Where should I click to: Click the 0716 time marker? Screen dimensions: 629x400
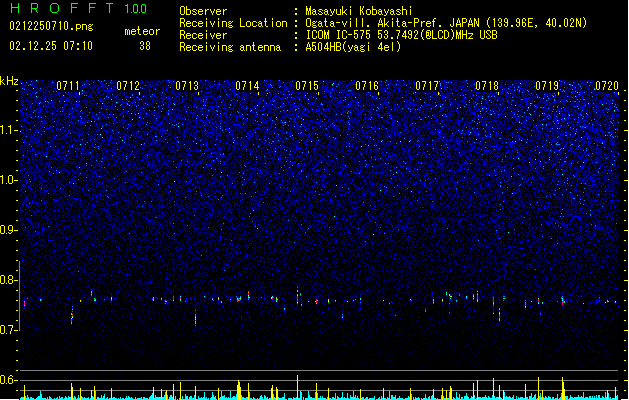point(367,86)
